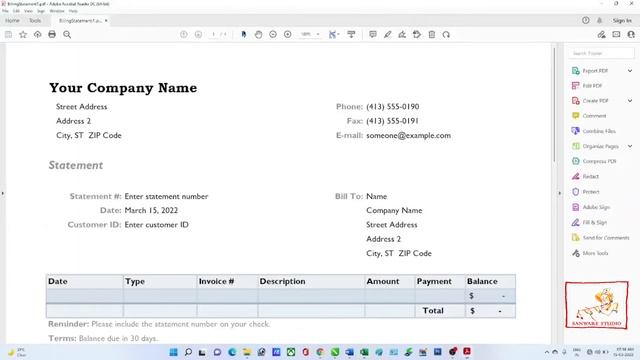Expand the Export PDF section chevron

click(x=630, y=71)
